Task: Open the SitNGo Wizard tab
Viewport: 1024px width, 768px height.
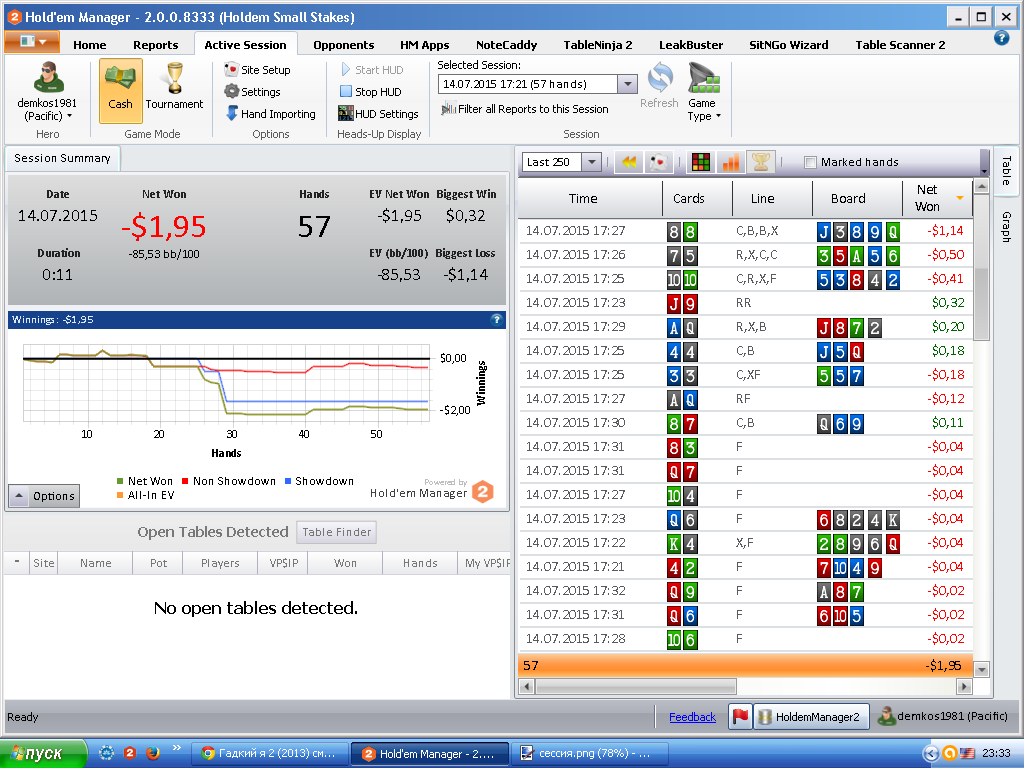Action: point(788,44)
